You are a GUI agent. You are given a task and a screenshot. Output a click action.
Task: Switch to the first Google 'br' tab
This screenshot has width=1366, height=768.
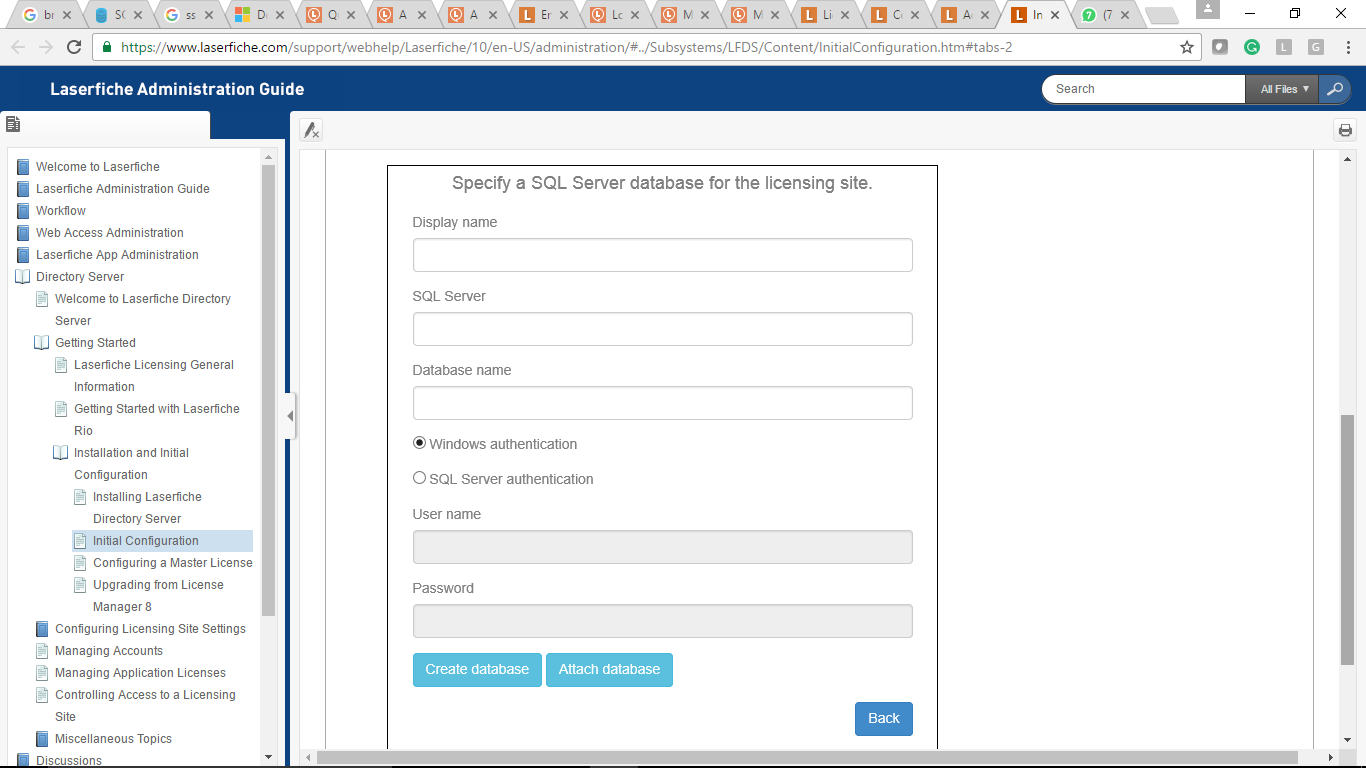[x=47, y=15]
